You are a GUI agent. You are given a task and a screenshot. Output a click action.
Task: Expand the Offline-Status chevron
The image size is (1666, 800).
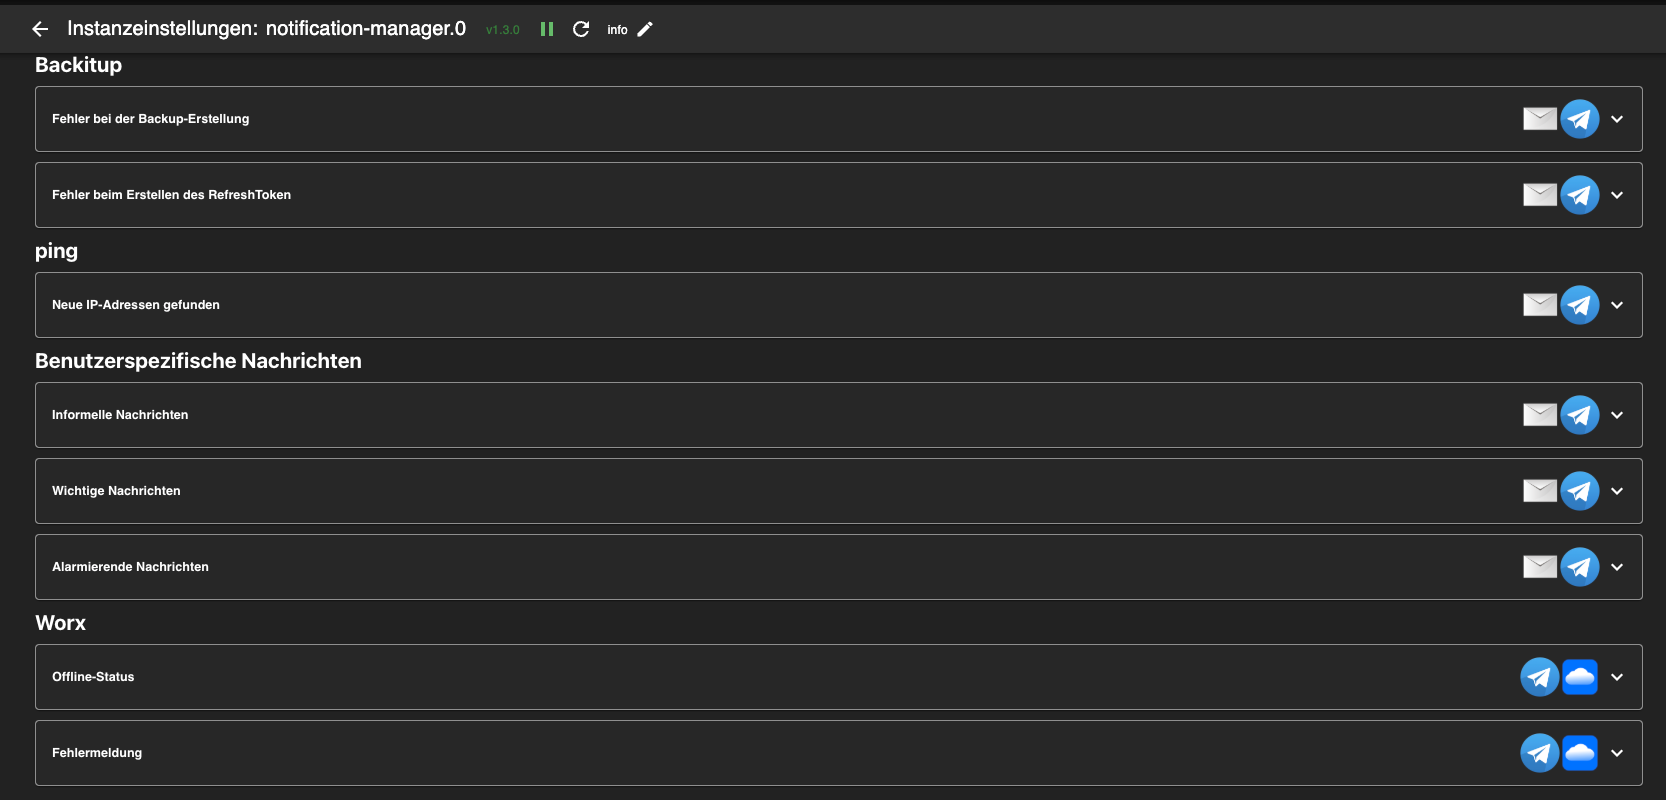click(1617, 677)
